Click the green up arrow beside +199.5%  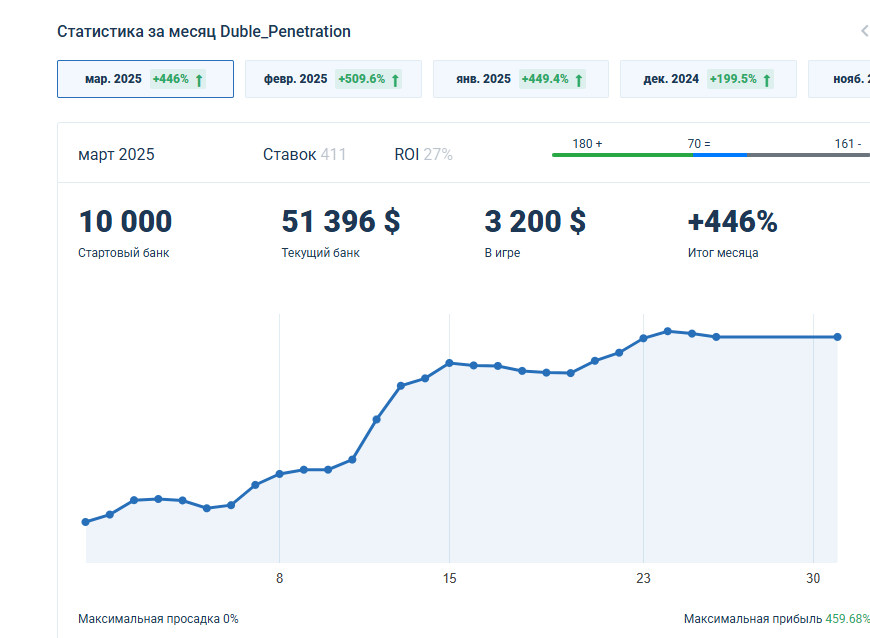767,80
